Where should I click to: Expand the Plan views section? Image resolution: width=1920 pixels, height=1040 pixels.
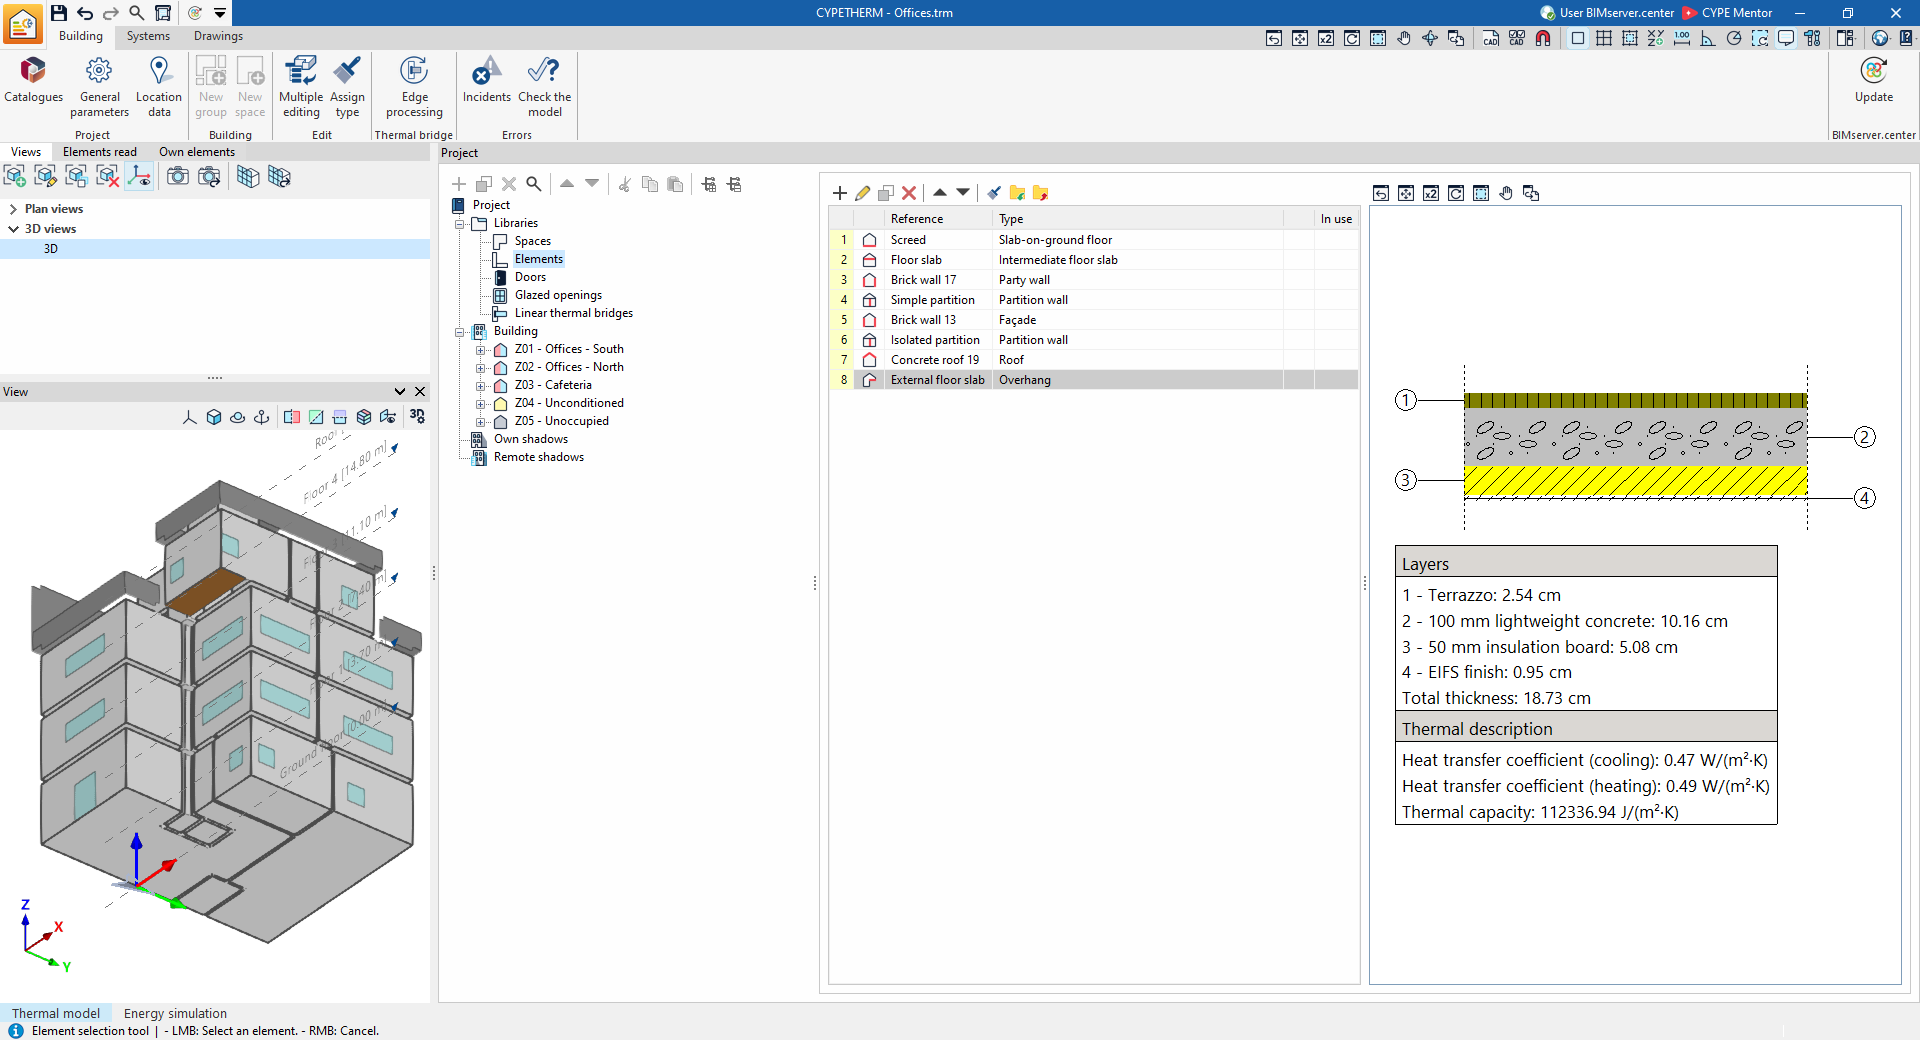(x=13, y=209)
